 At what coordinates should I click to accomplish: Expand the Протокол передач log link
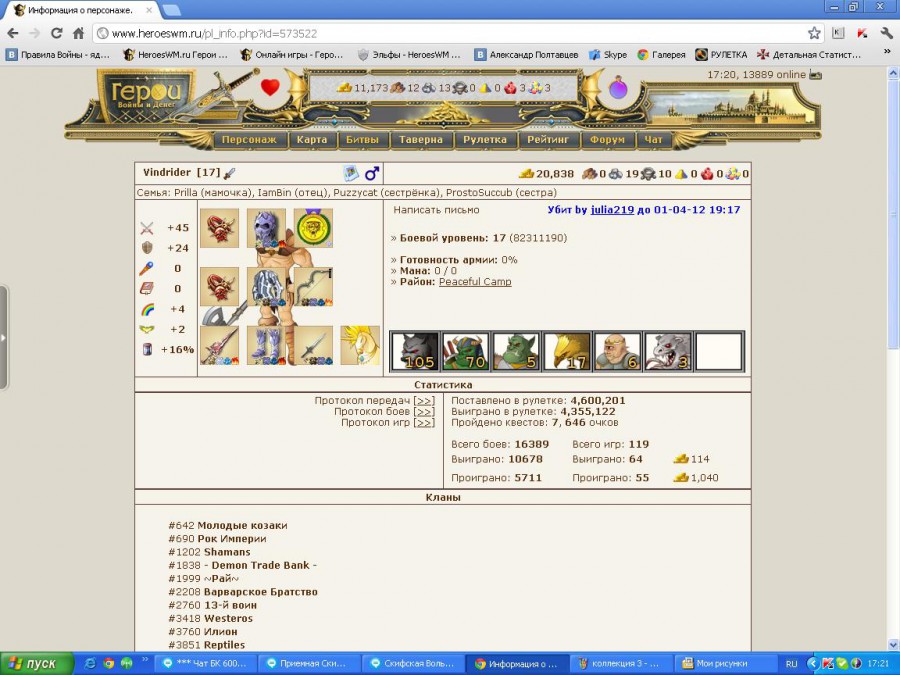click(424, 401)
